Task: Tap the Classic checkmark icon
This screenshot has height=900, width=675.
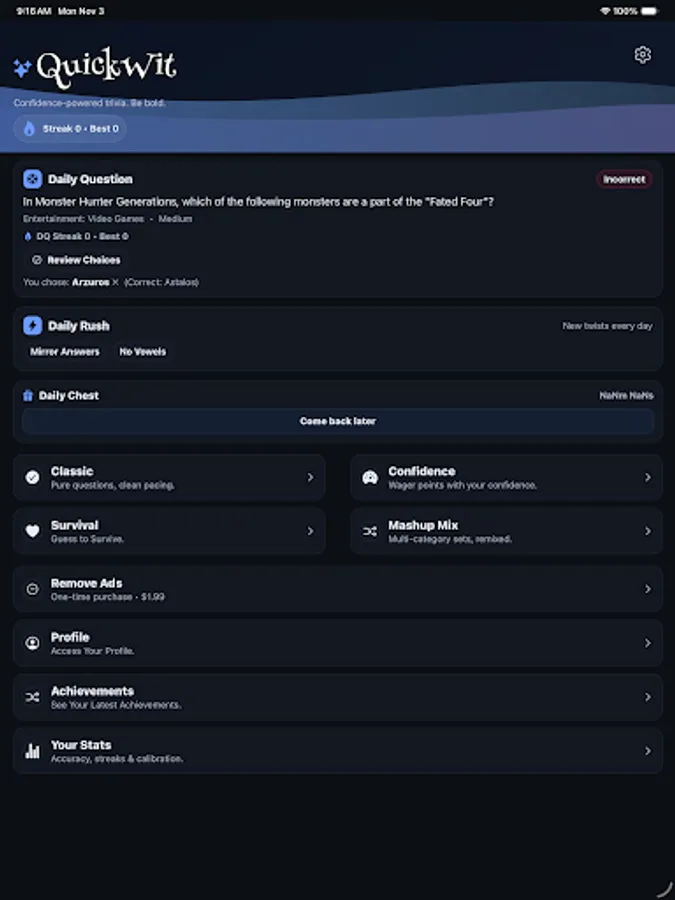Action: [x=33, y=477]
